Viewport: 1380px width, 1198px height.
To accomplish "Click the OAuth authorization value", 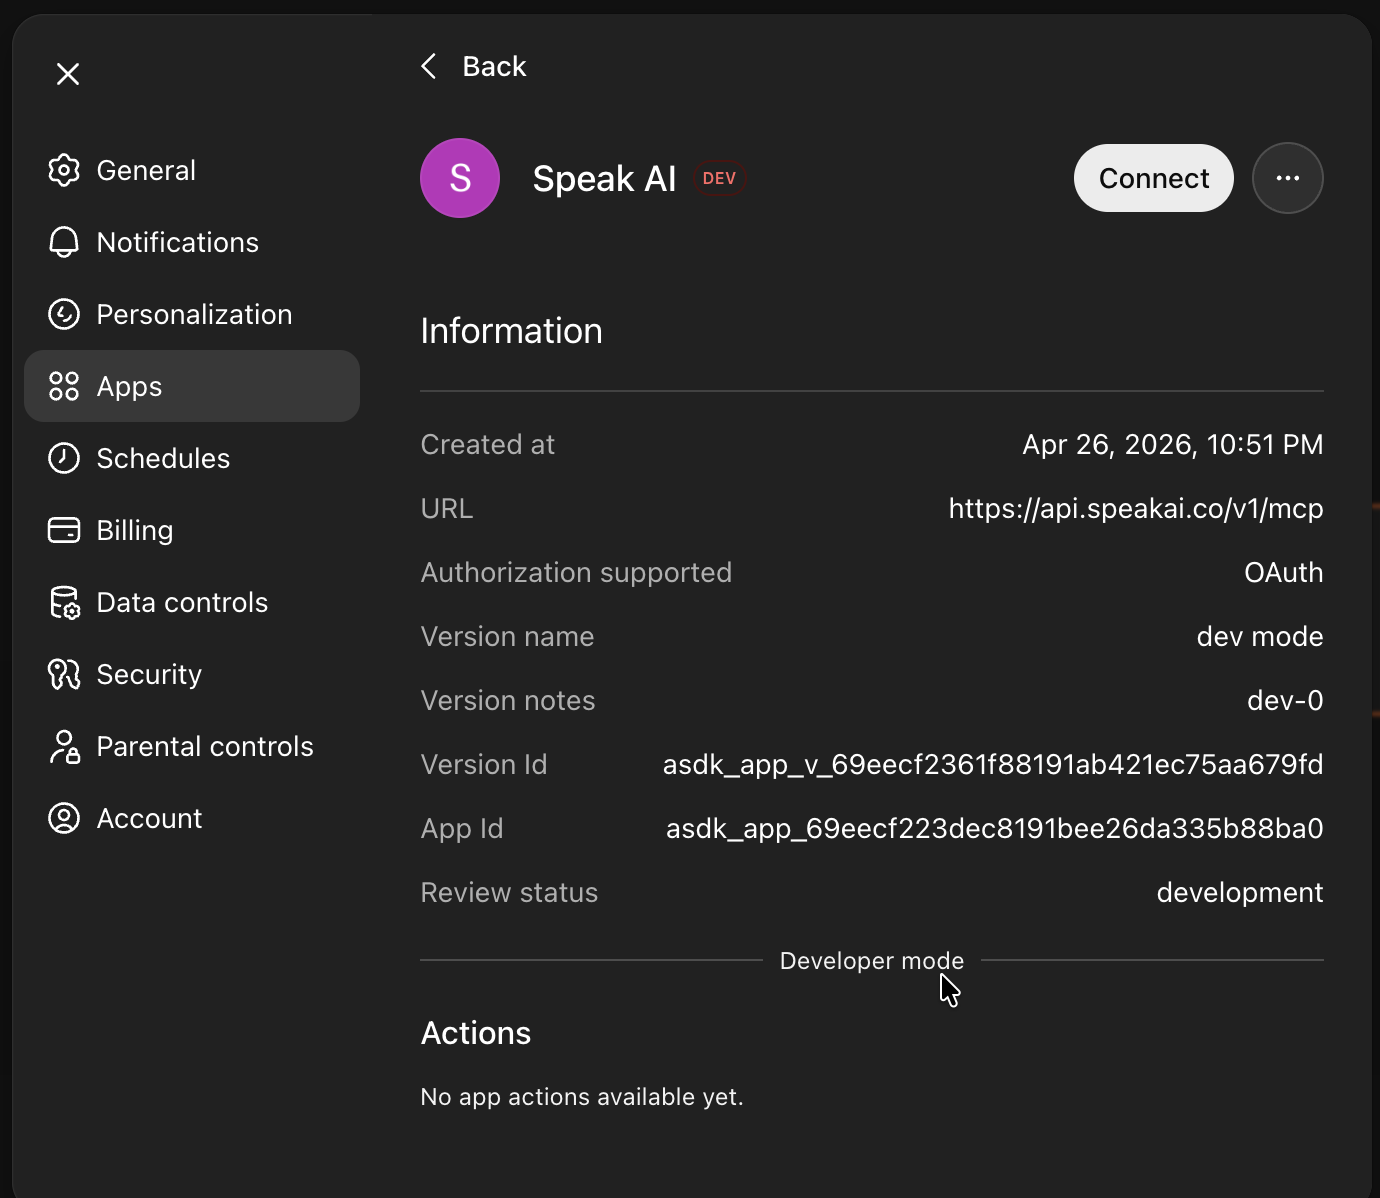I will [x=1283, y=572].
